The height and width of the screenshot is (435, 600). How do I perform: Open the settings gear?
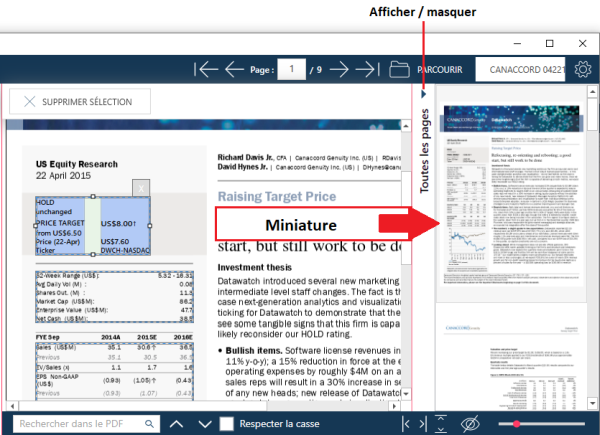click(x=583, y=69)
